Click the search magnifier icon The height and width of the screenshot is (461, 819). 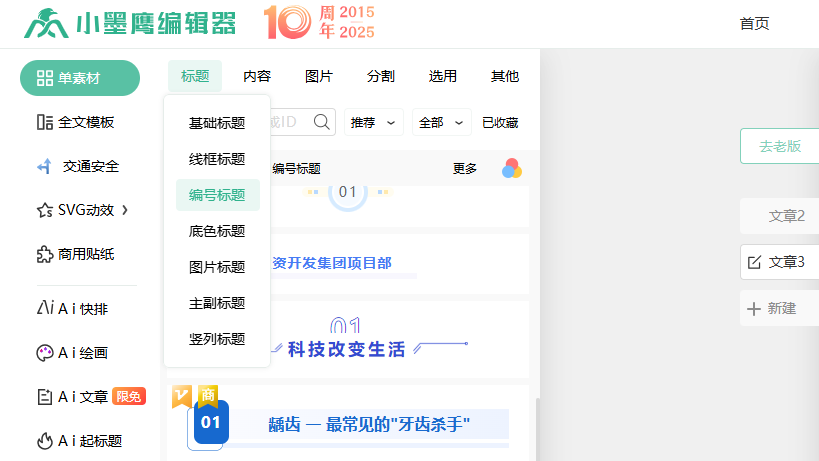(322, 122)
